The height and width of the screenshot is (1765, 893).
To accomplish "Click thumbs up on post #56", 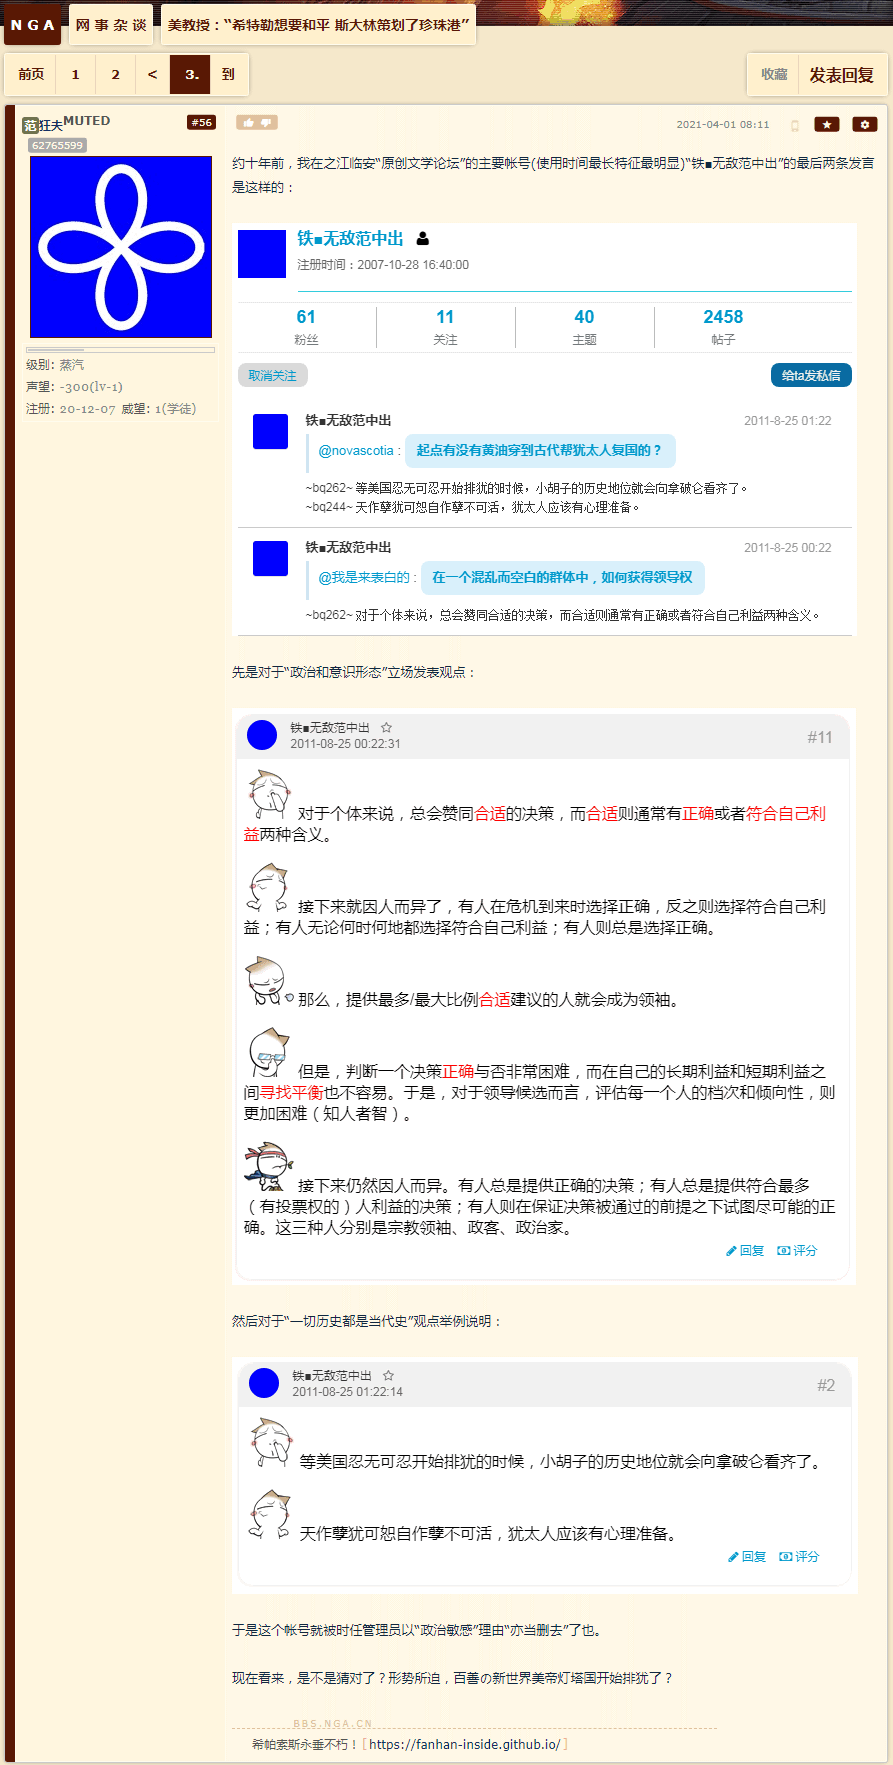I will (248, 122).
